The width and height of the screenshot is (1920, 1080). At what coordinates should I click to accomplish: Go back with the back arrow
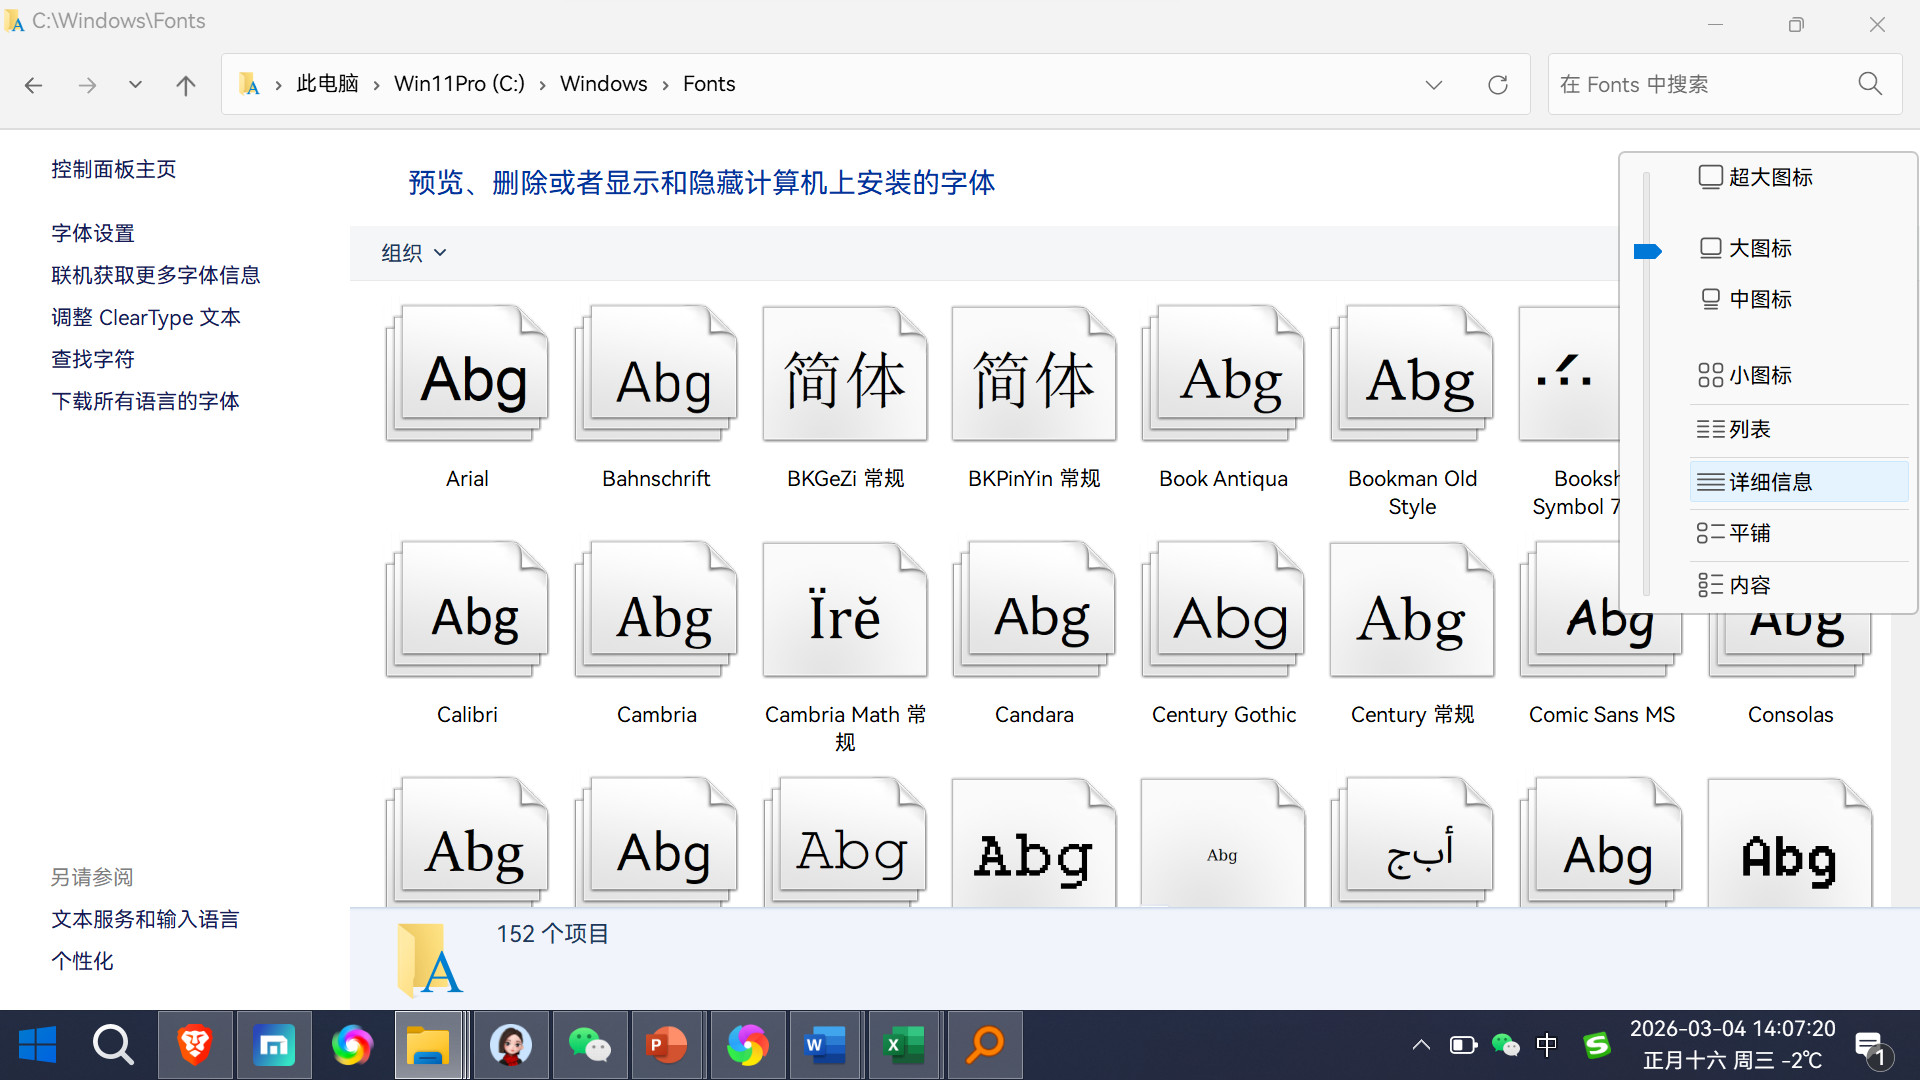pos(33,85)
